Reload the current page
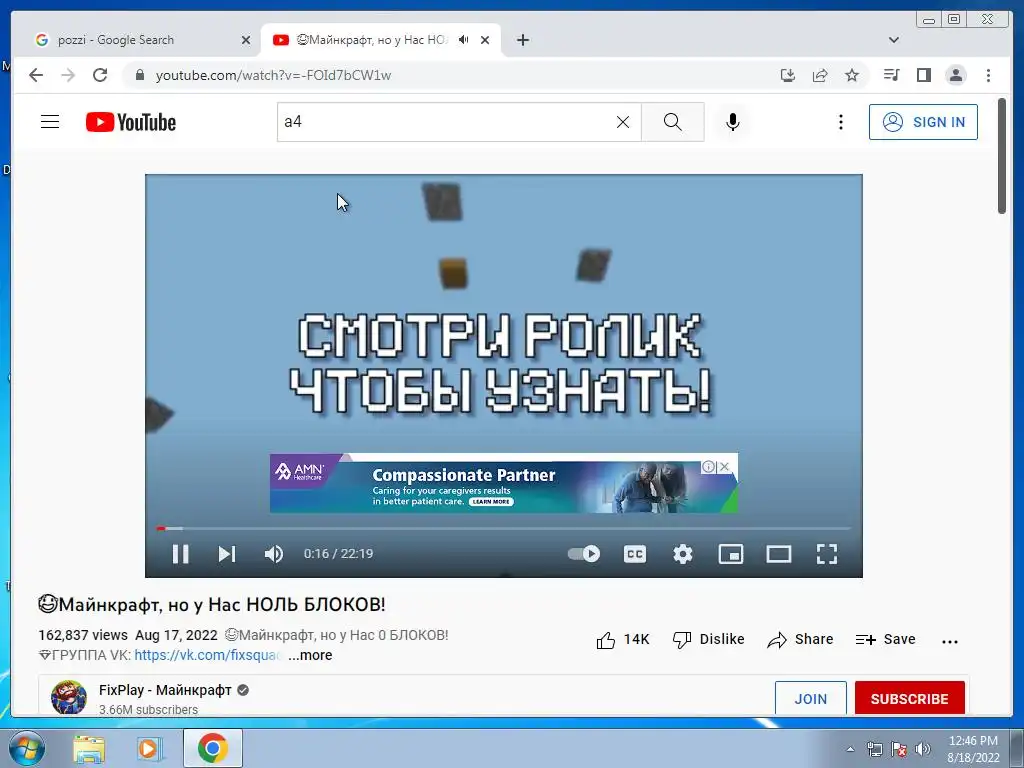 tap(100, 75)
